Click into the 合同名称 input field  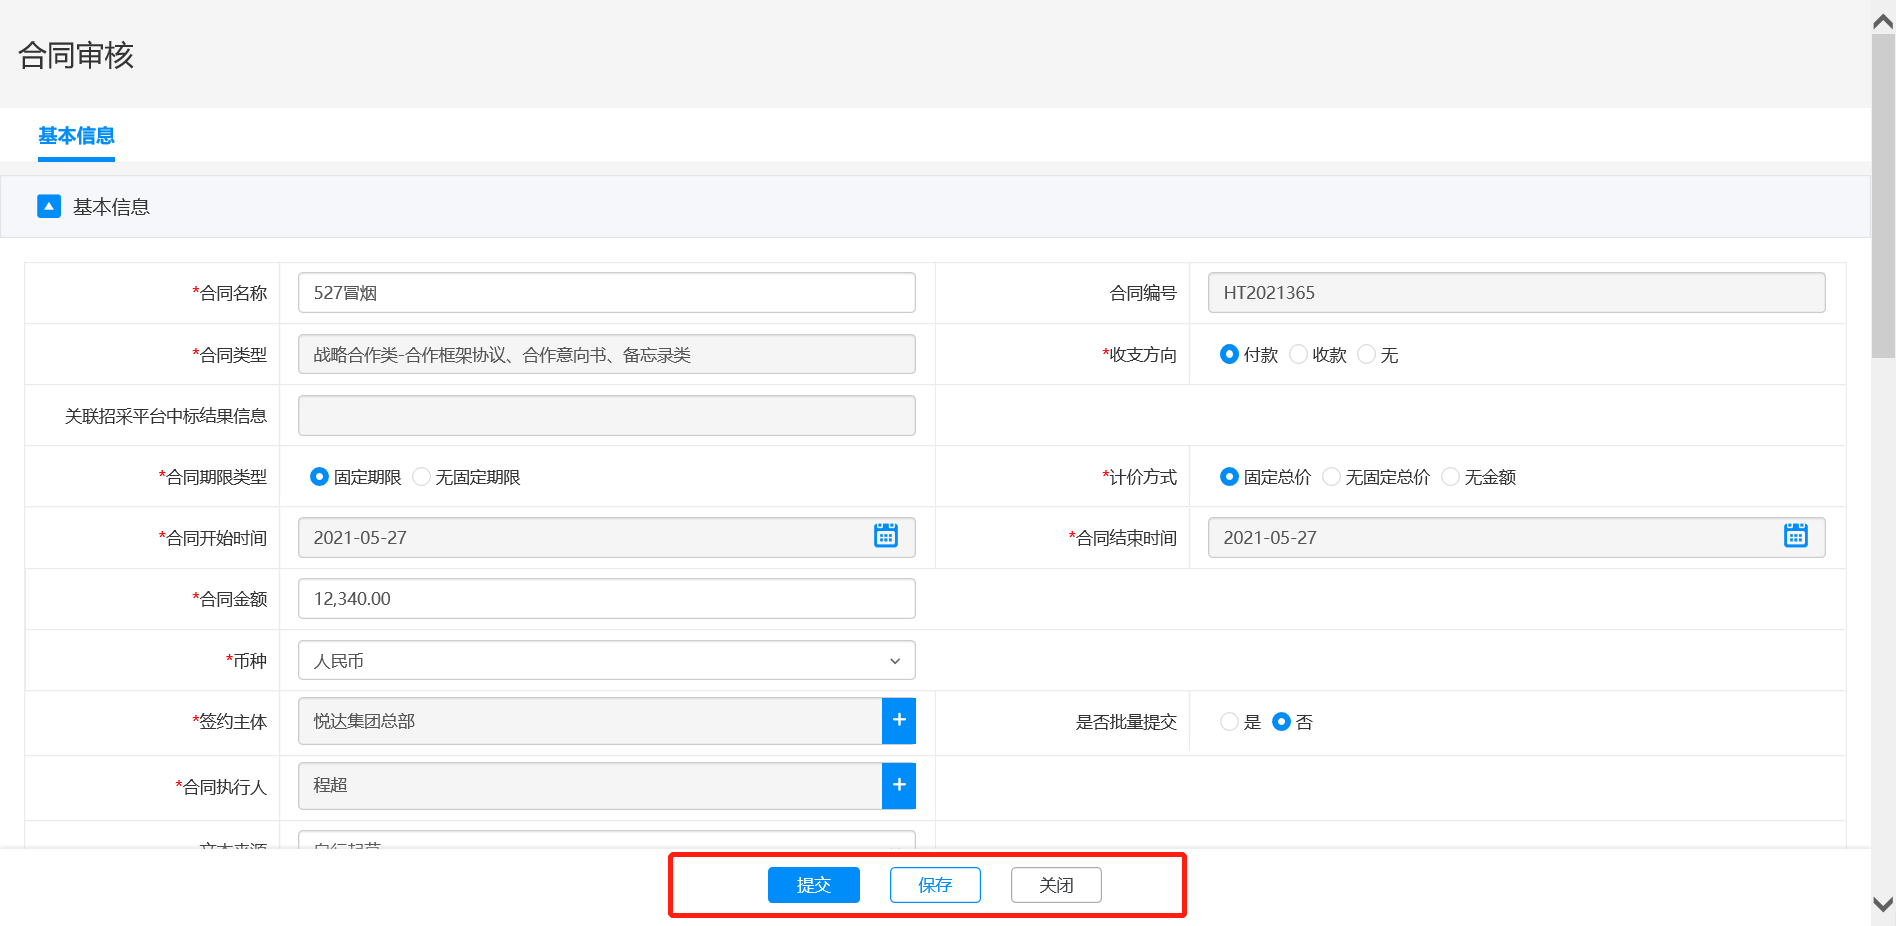tap(606, 293)
